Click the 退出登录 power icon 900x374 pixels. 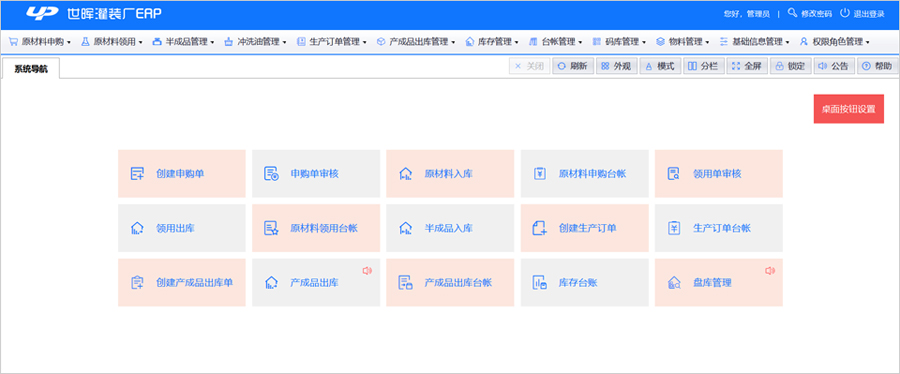[844, 13]
